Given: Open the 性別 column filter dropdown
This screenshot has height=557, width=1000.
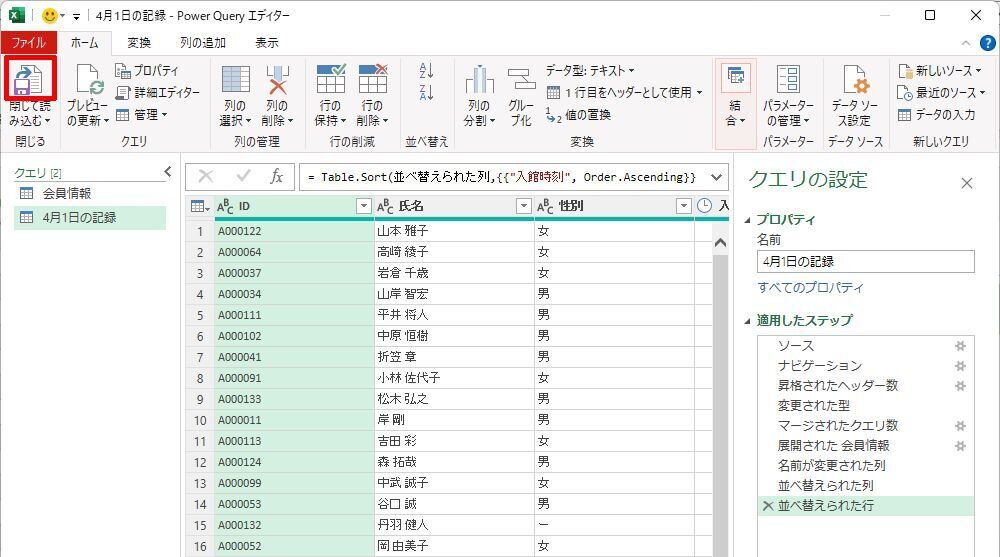Looking at the screenshot, I should click(684, 206).
